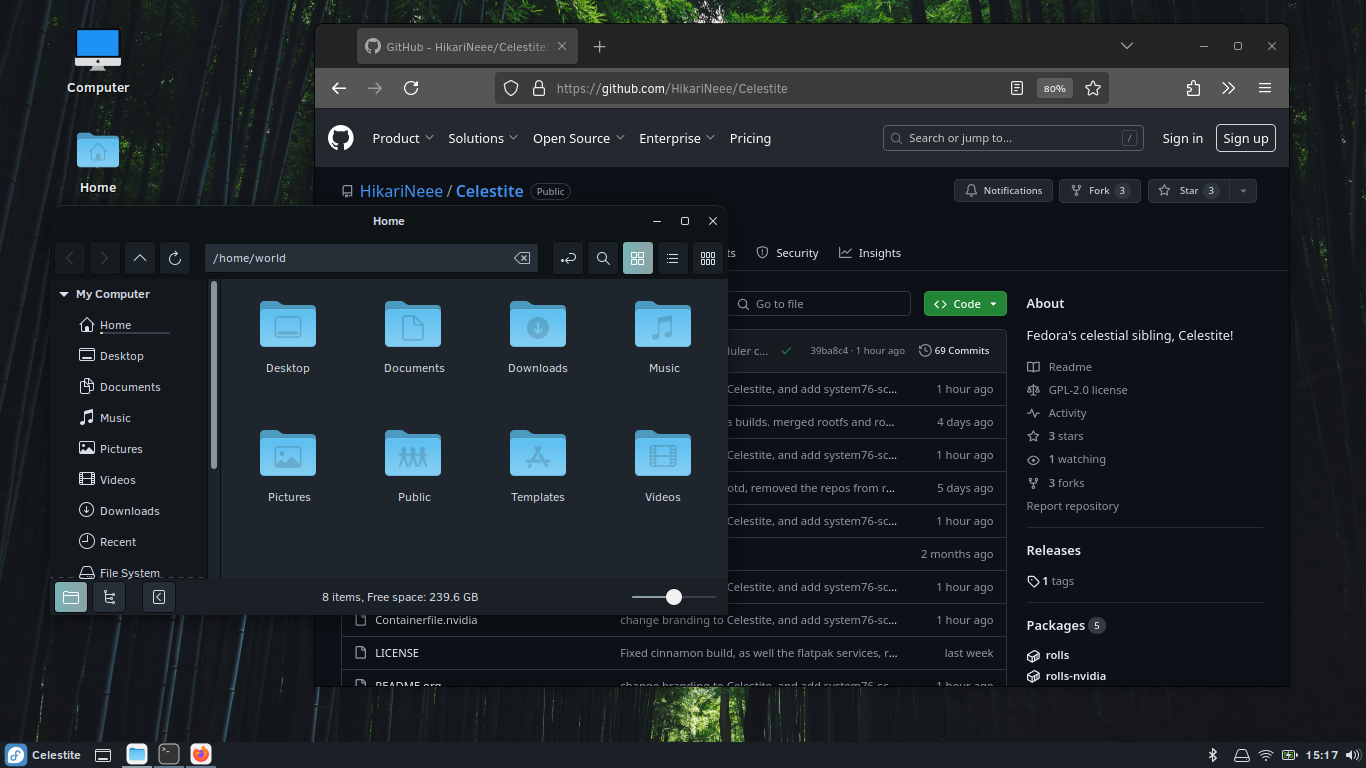Expand the Product menu on GitHub
This screenshot has height=768, width=1366.
click(402, 138)
